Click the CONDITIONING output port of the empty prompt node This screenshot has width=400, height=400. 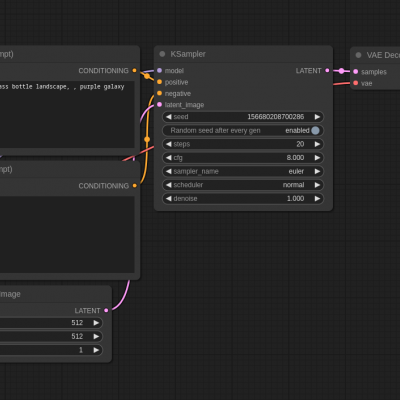(x=134, y=186)
